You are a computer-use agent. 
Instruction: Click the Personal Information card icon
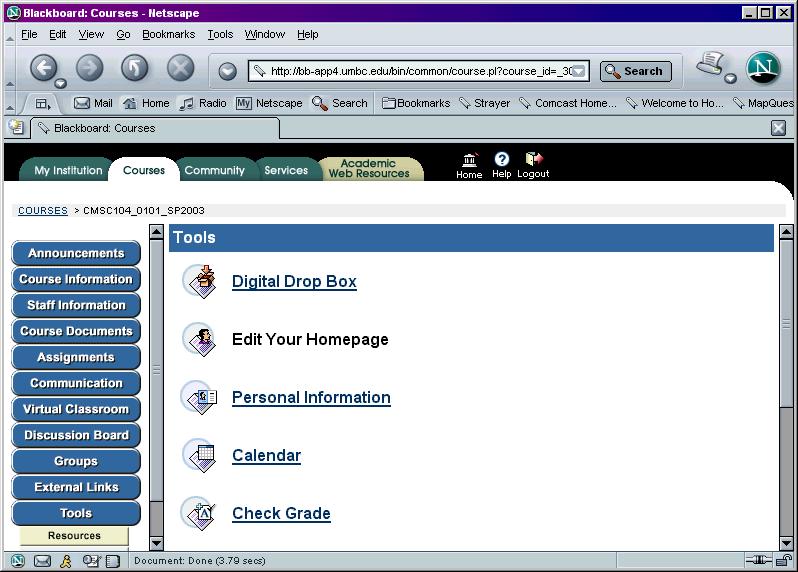pyautogui.click(x=200, y=397)
